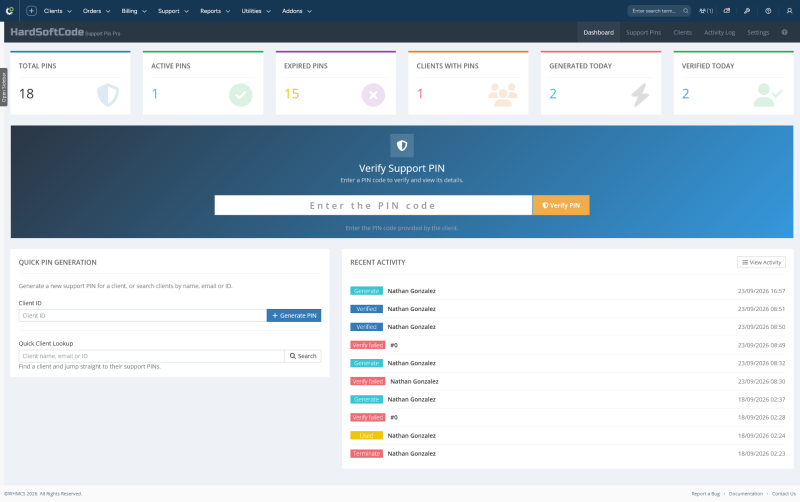The image size is (800, 502).
Task: Expand the Clients menu
Action: coord(58,11)
